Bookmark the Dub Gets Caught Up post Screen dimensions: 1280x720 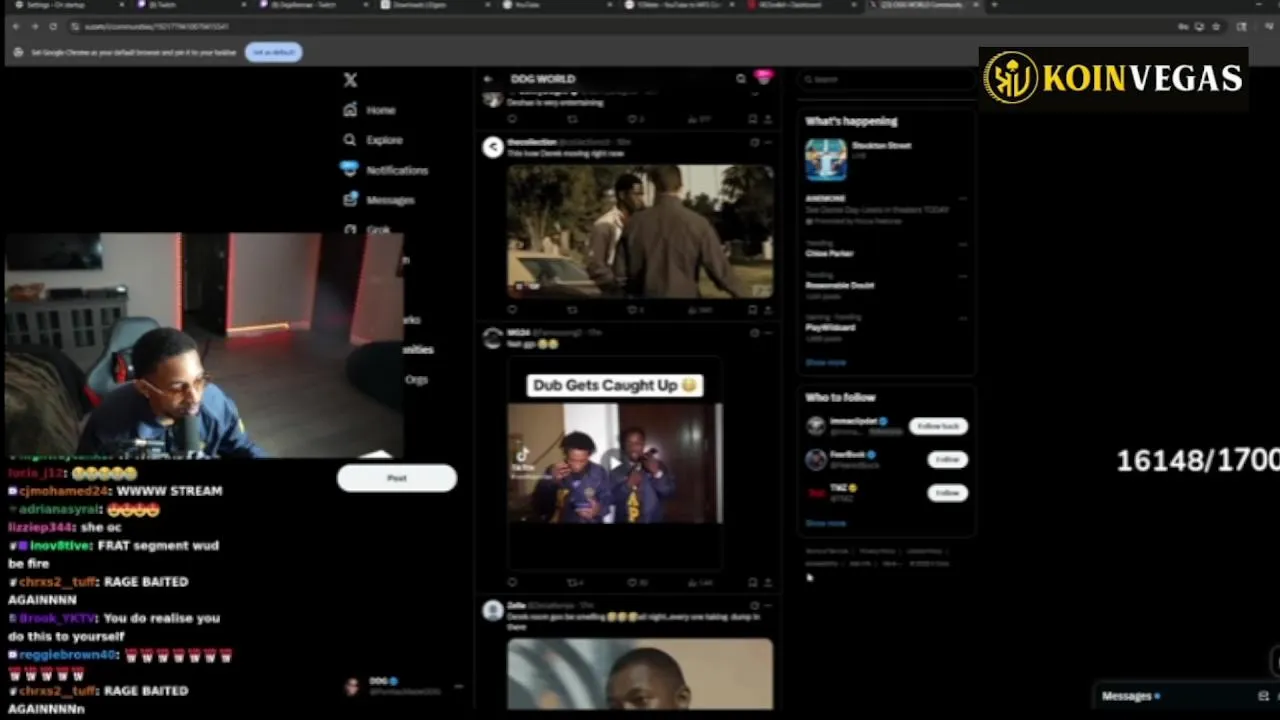(x=753, y=582)
